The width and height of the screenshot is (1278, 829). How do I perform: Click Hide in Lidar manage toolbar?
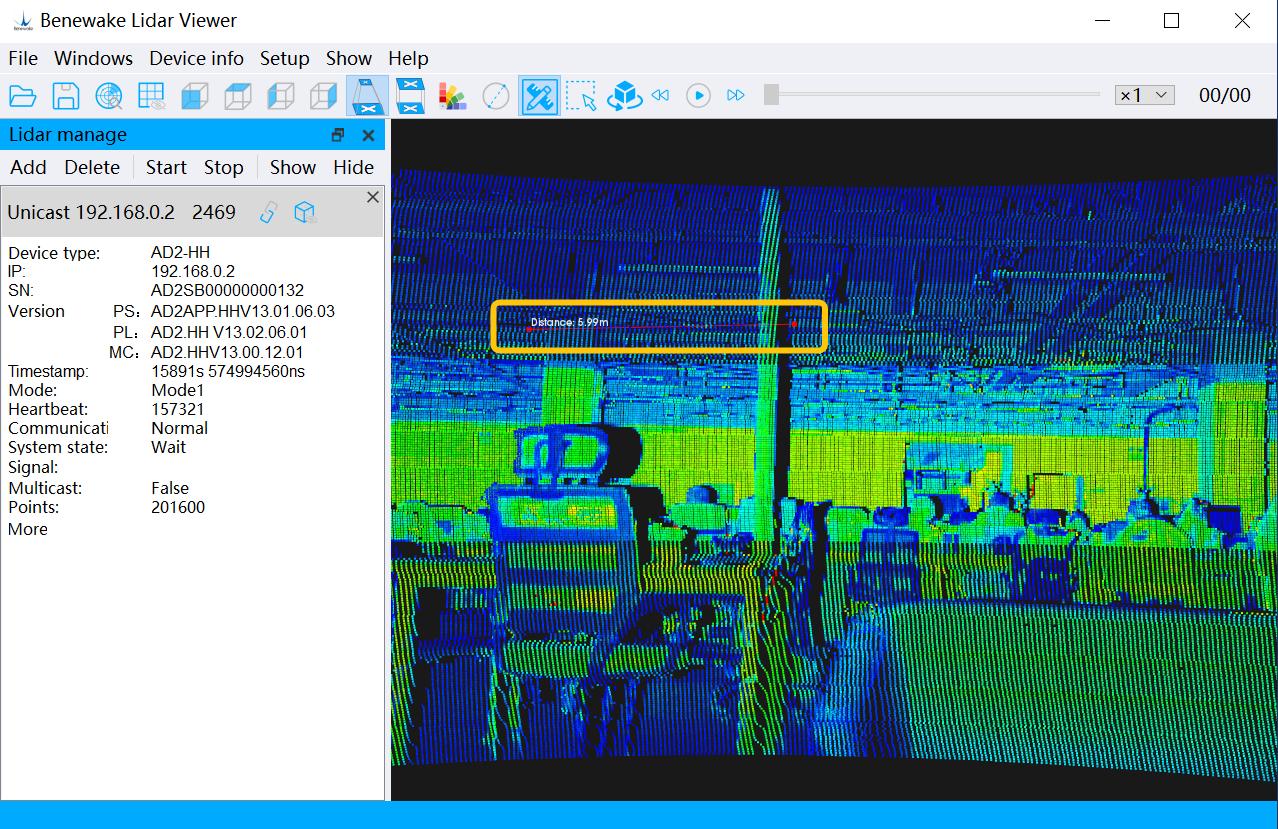(354, 168)
